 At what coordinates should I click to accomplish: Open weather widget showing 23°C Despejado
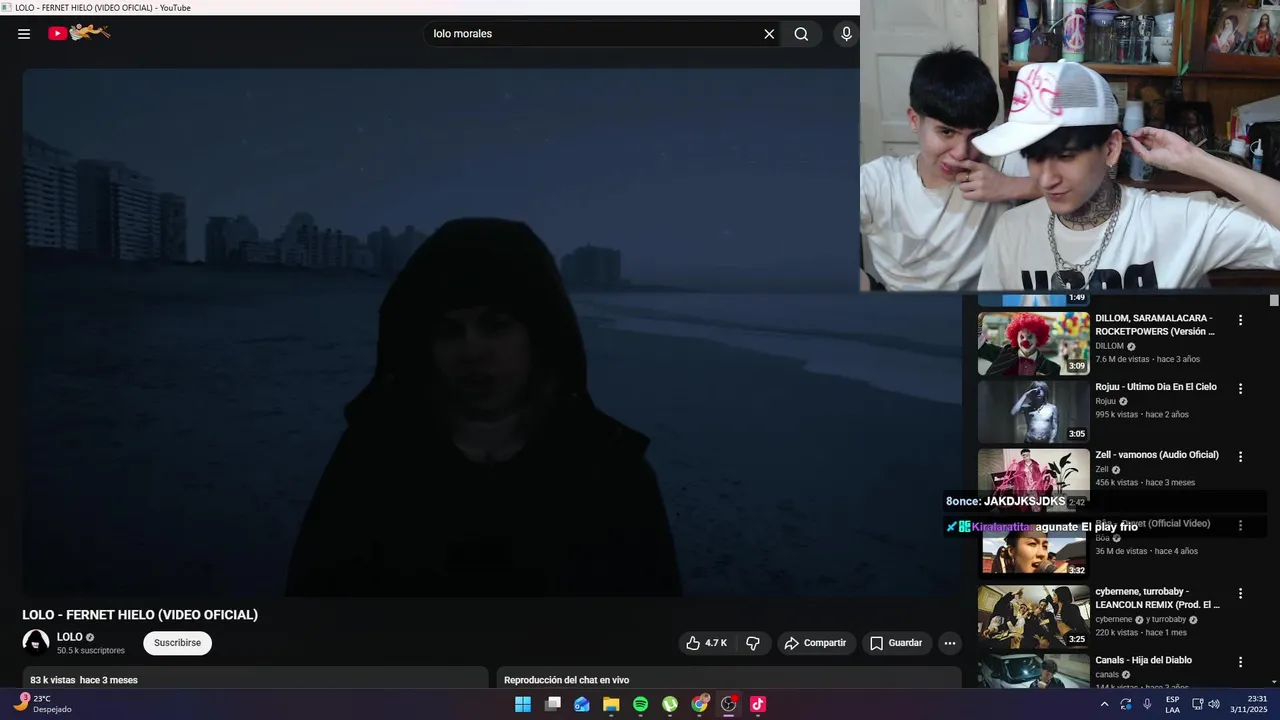point(44,704)
